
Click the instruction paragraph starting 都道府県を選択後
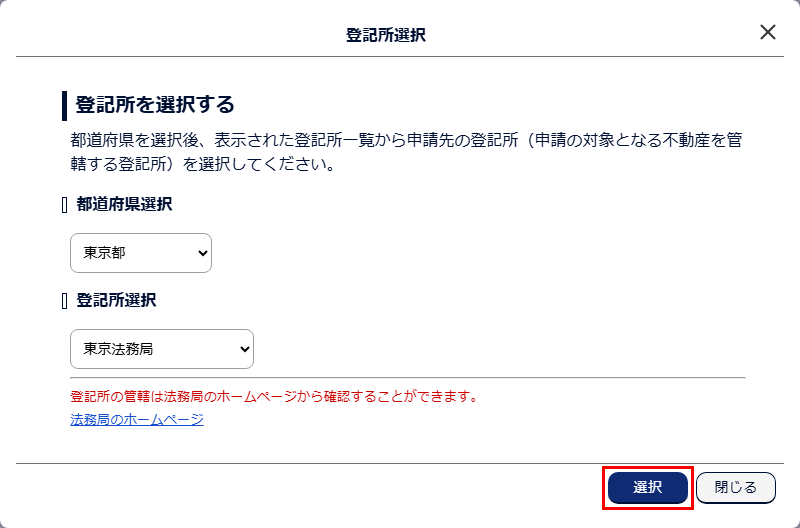(x=400, y=151)
